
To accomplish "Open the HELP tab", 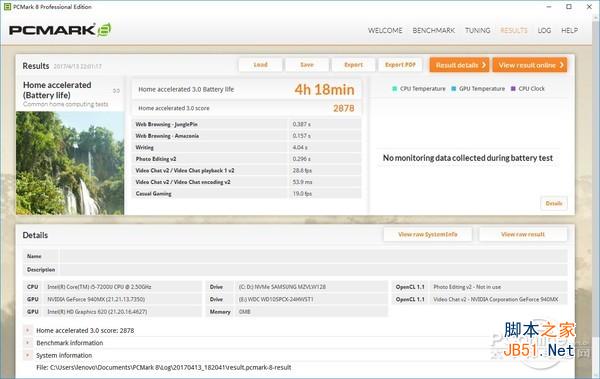I will tap(569, 31).
